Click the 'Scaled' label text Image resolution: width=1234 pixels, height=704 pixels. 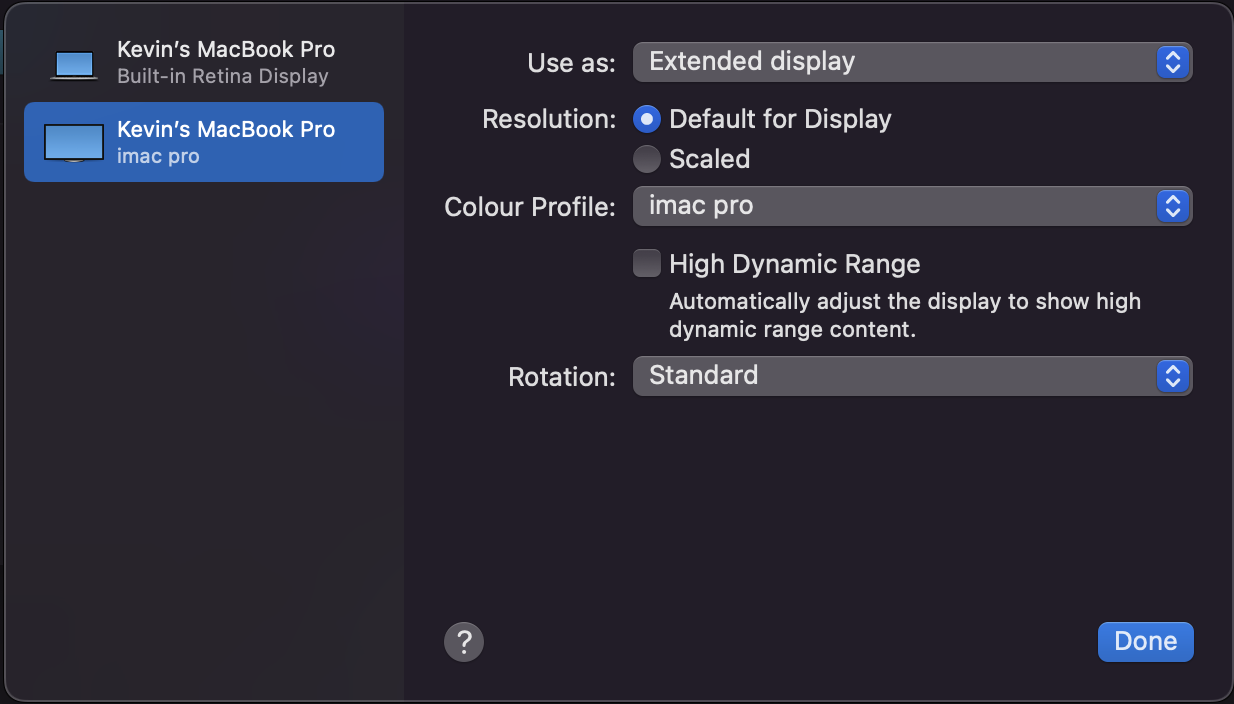click(x=709, y=159)
